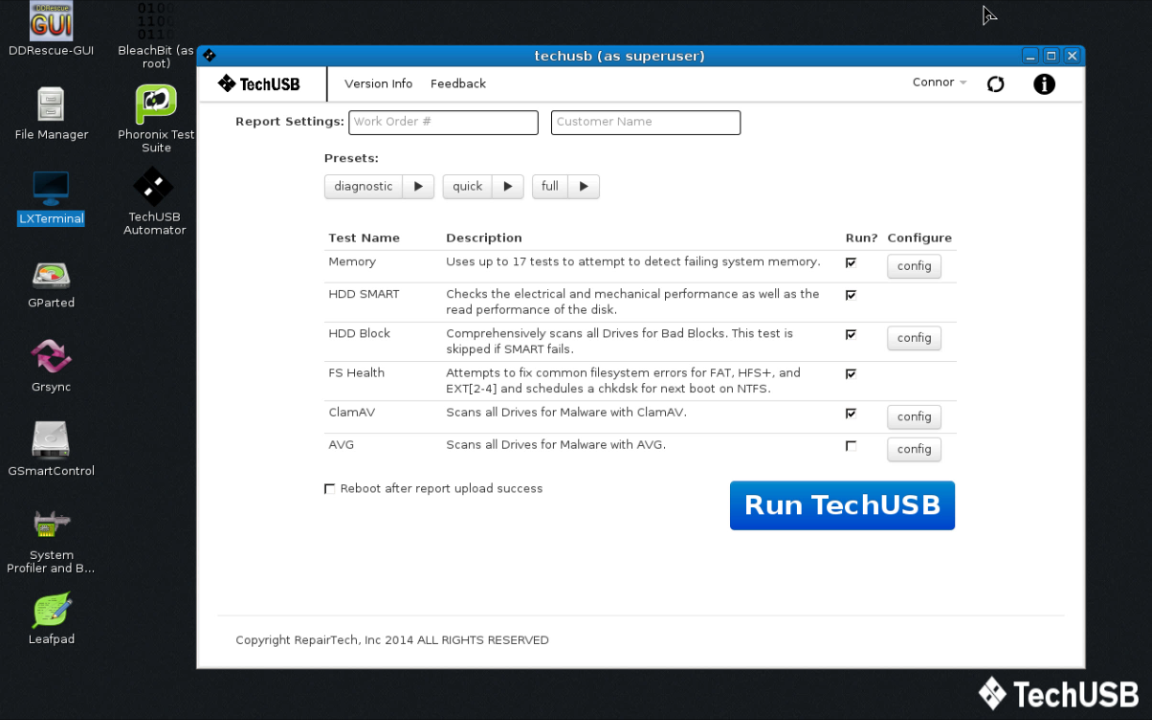Uncheck the Memory test Run checkbox
Viewport: 1152px width, 720px height.
pos(851,262)
